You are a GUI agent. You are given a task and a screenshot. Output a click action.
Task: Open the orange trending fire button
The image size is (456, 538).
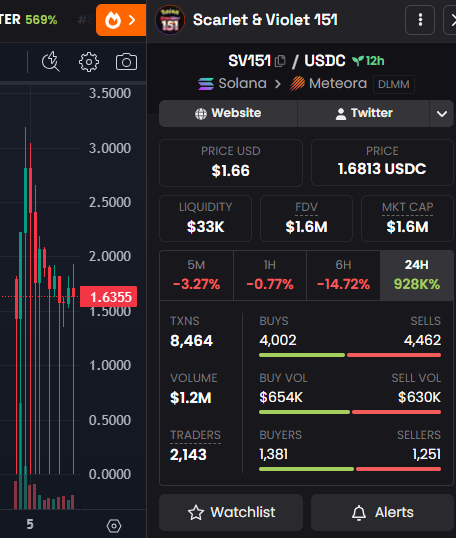coord(121,20)
